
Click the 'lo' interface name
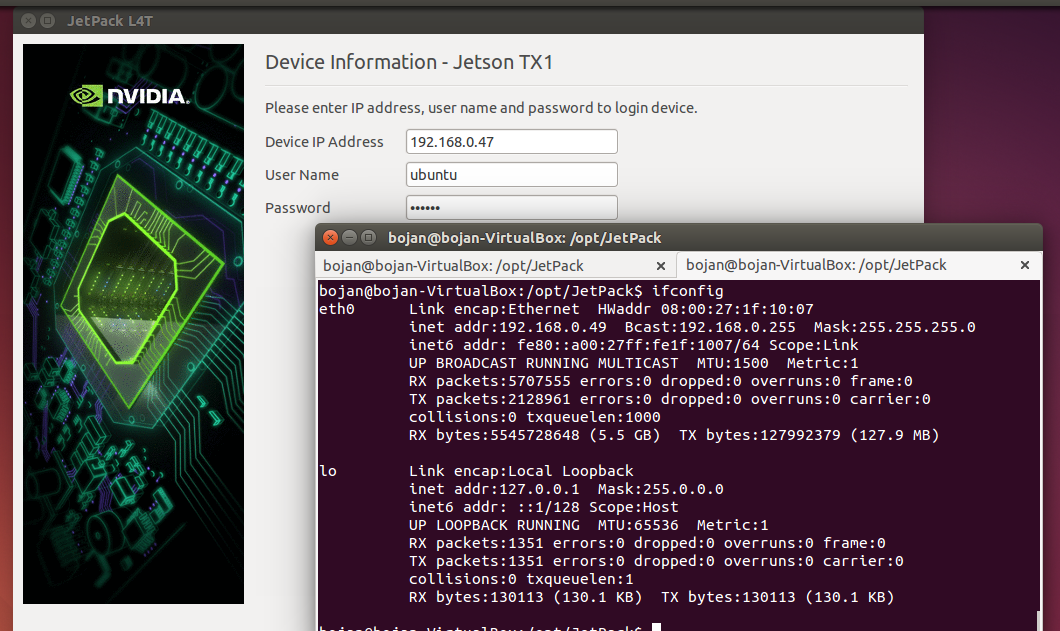pos(328,471)
